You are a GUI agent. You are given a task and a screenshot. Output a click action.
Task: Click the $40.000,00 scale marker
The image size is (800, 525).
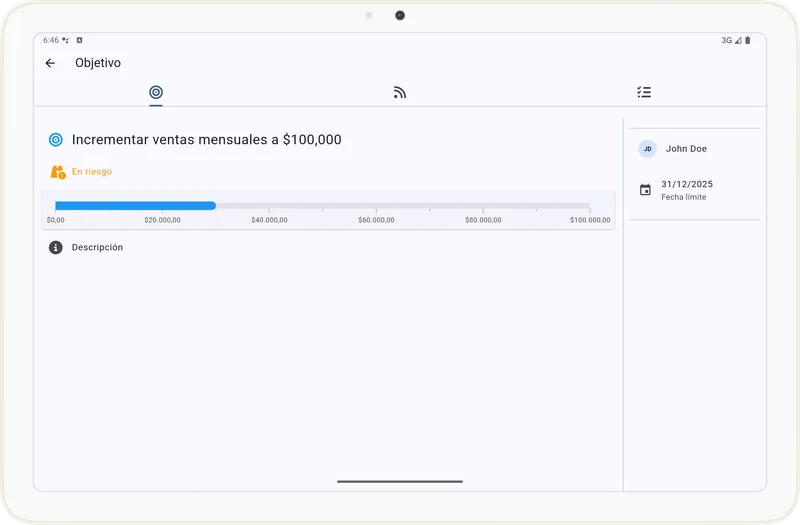270,220
